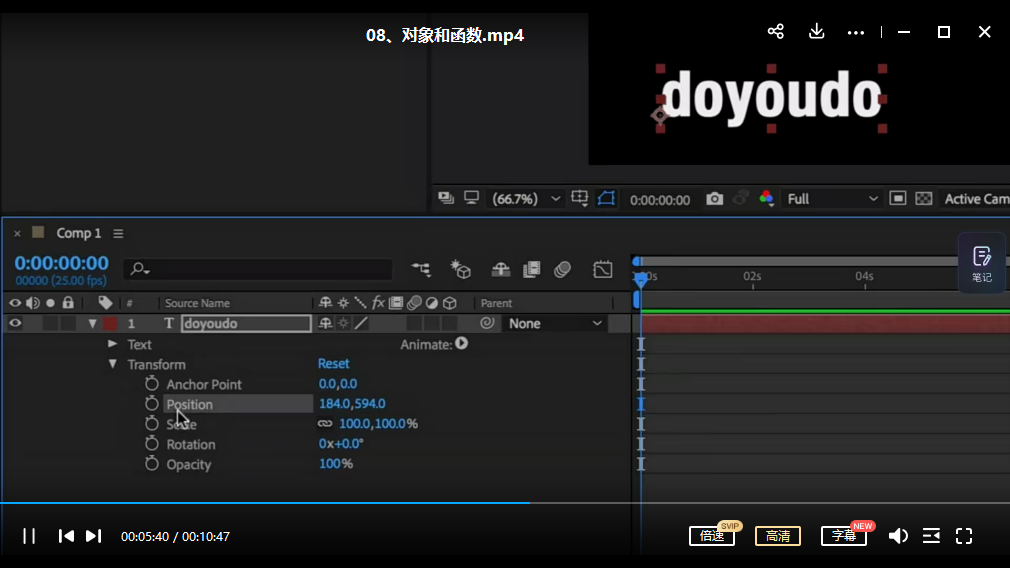Open the Parent None dropdown

pos(555,323)
